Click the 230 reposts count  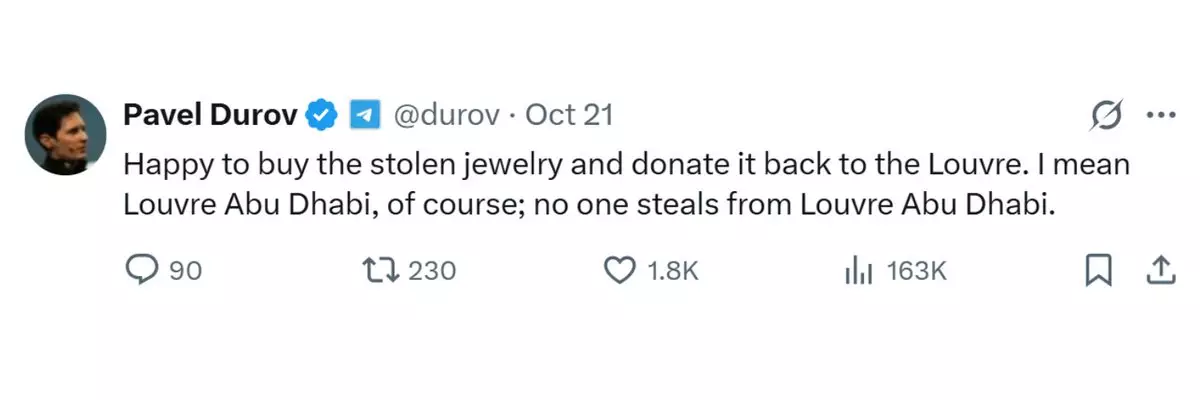pos(432,270)
